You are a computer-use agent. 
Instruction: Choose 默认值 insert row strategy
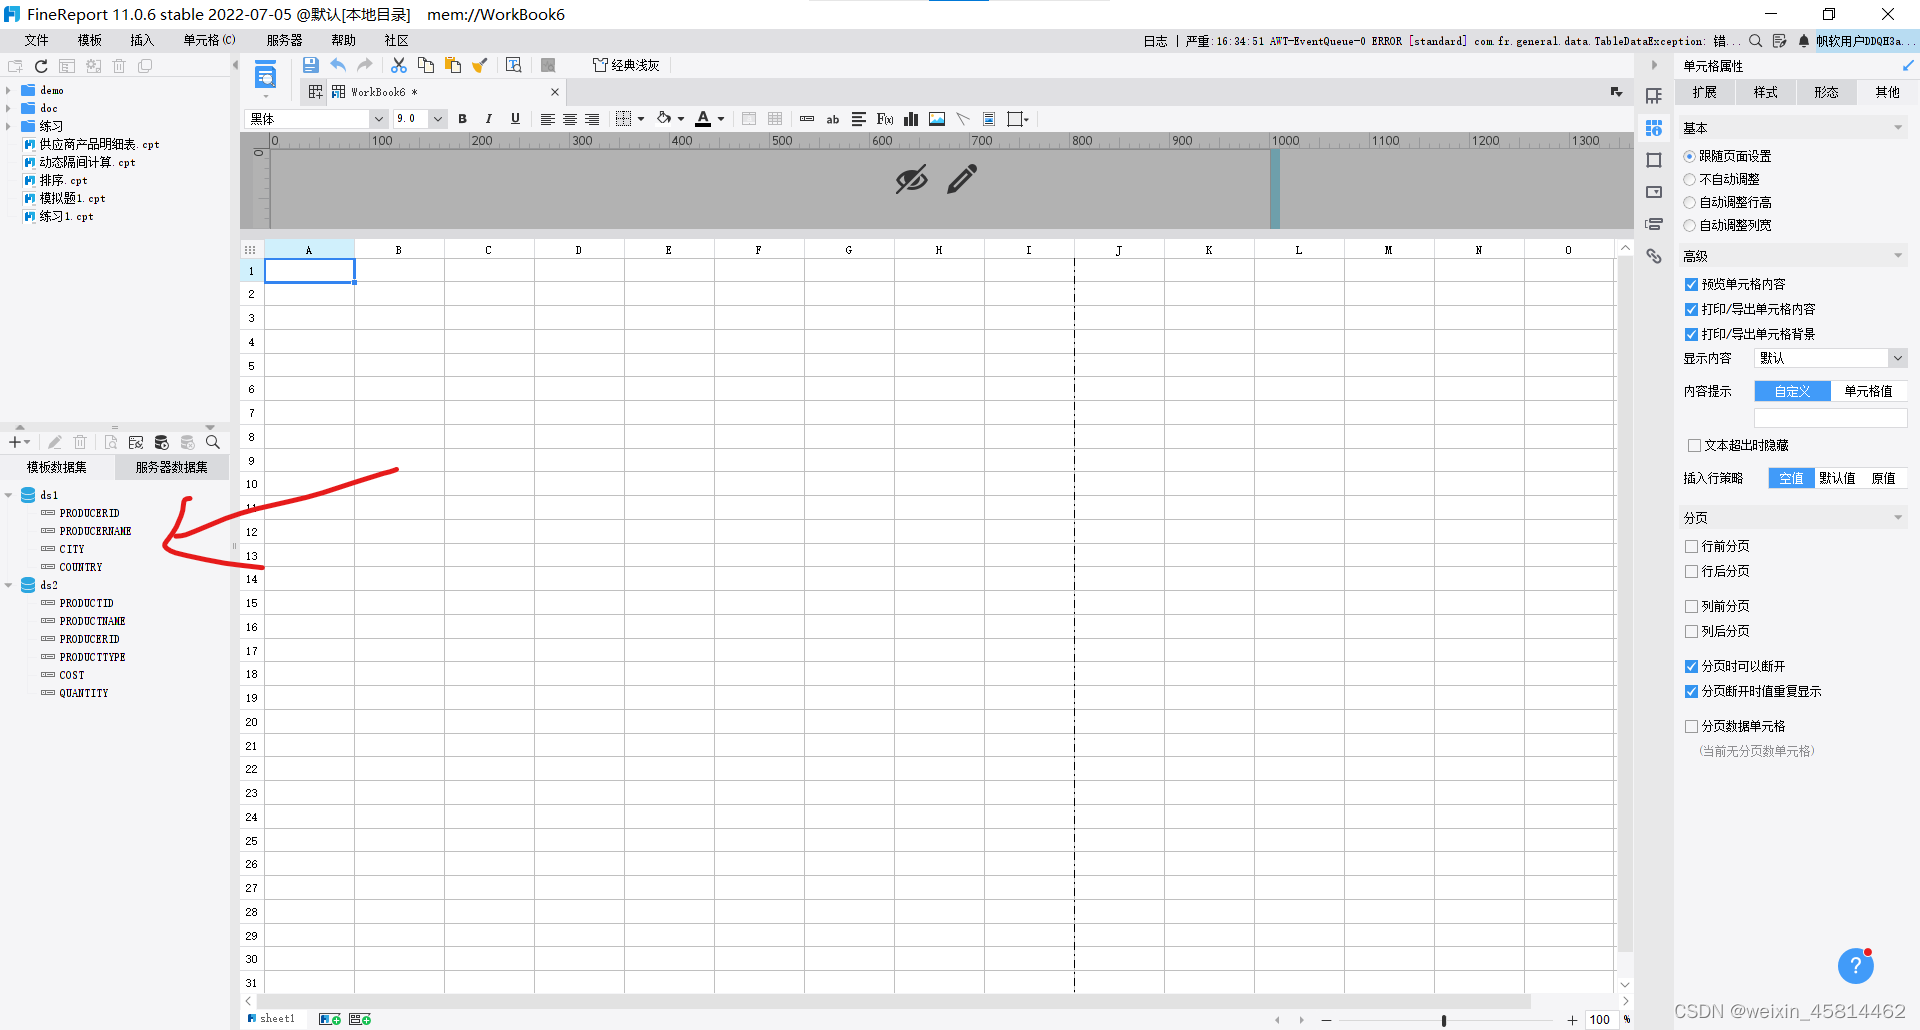(x=1837, y=478)
